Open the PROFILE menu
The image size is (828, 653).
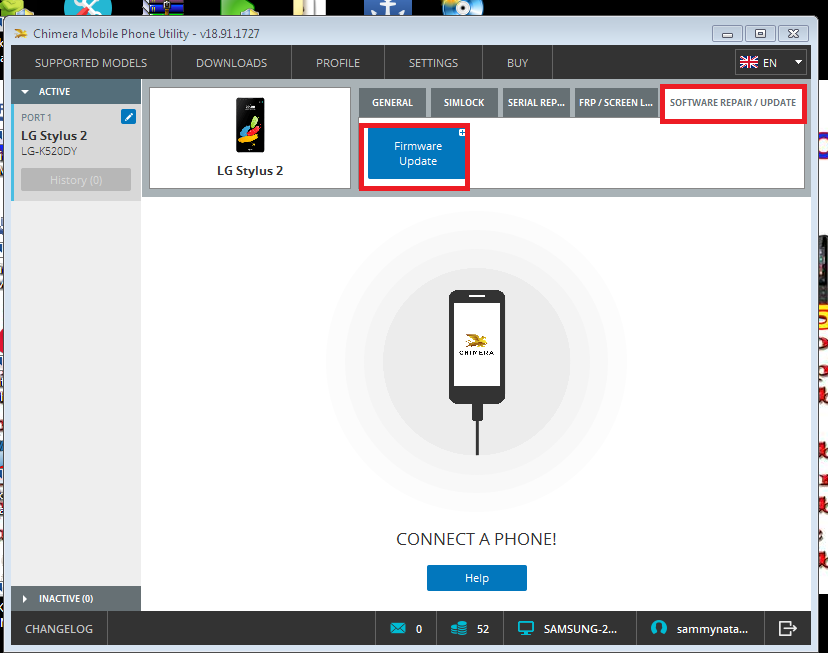pyautogui.click(x=338, y=63)
